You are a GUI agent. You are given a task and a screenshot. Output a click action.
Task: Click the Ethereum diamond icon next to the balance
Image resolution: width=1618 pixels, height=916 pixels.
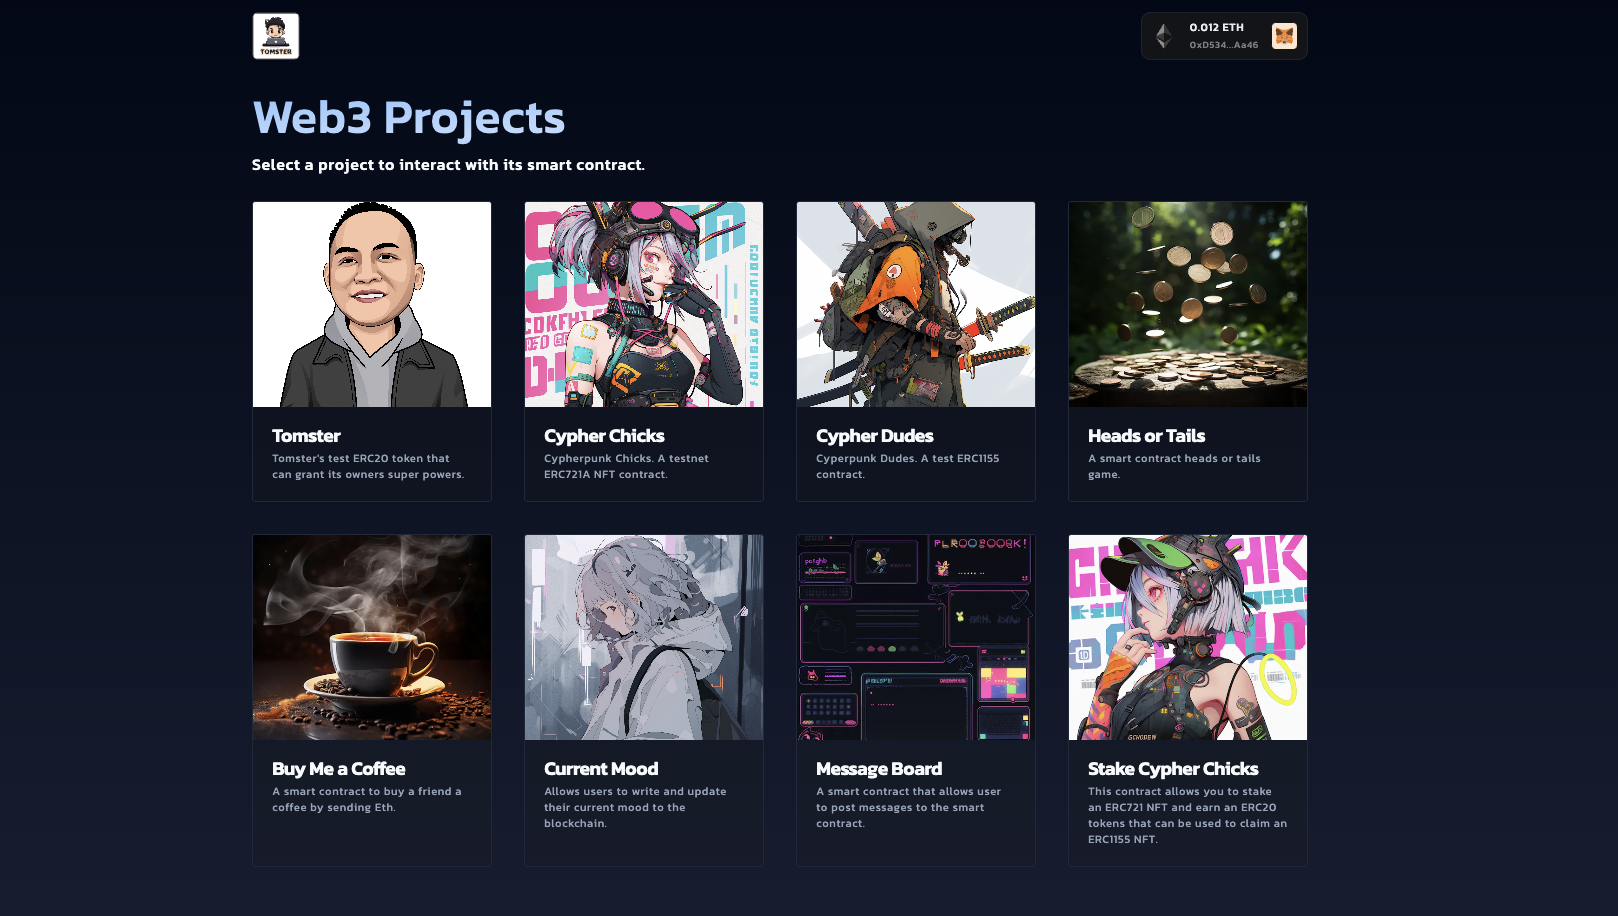(x=1161, y=35)
